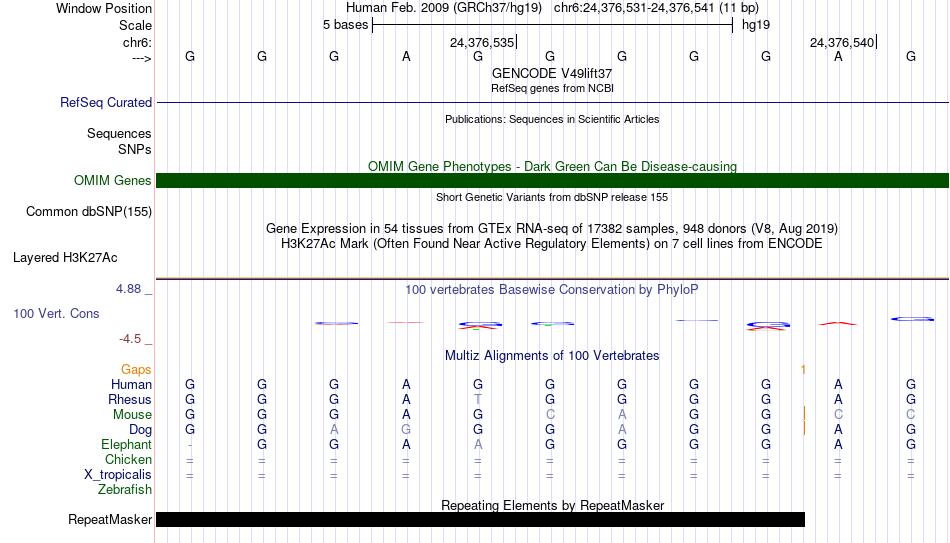
Task: Select the Human alignment row label
Action: 131,385
